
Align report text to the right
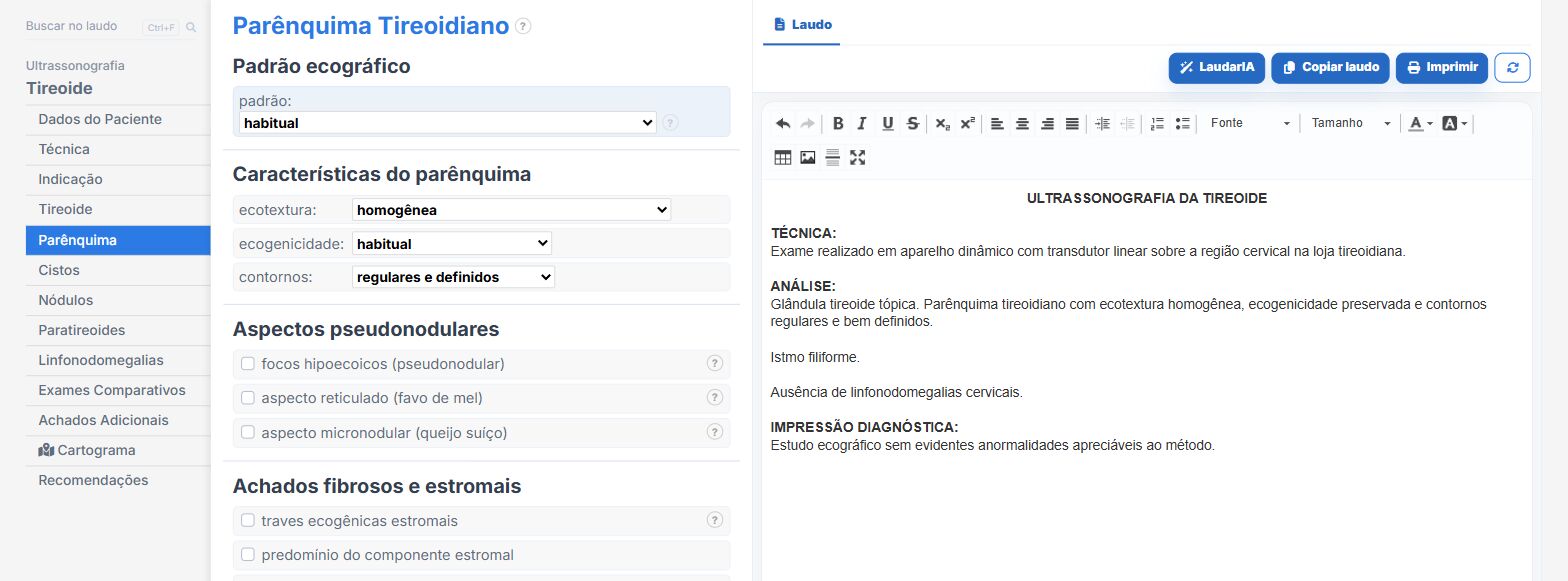[1047, 123]
